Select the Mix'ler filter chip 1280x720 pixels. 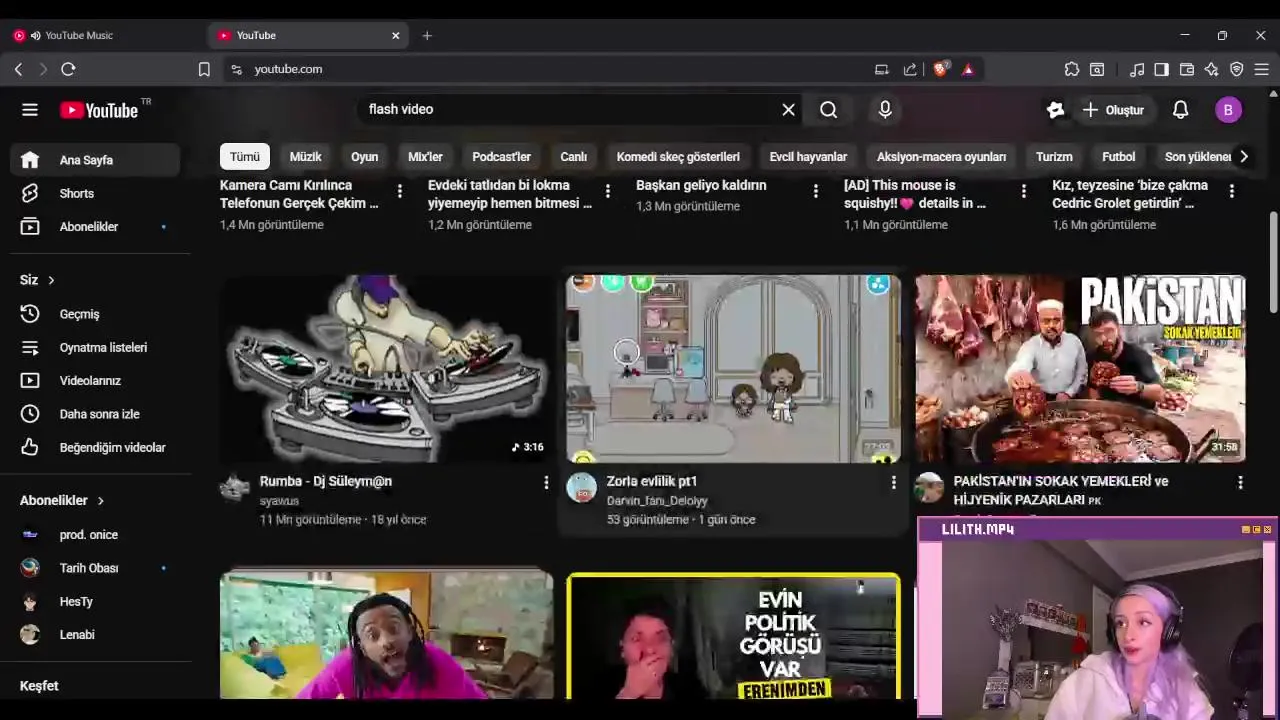425,156
